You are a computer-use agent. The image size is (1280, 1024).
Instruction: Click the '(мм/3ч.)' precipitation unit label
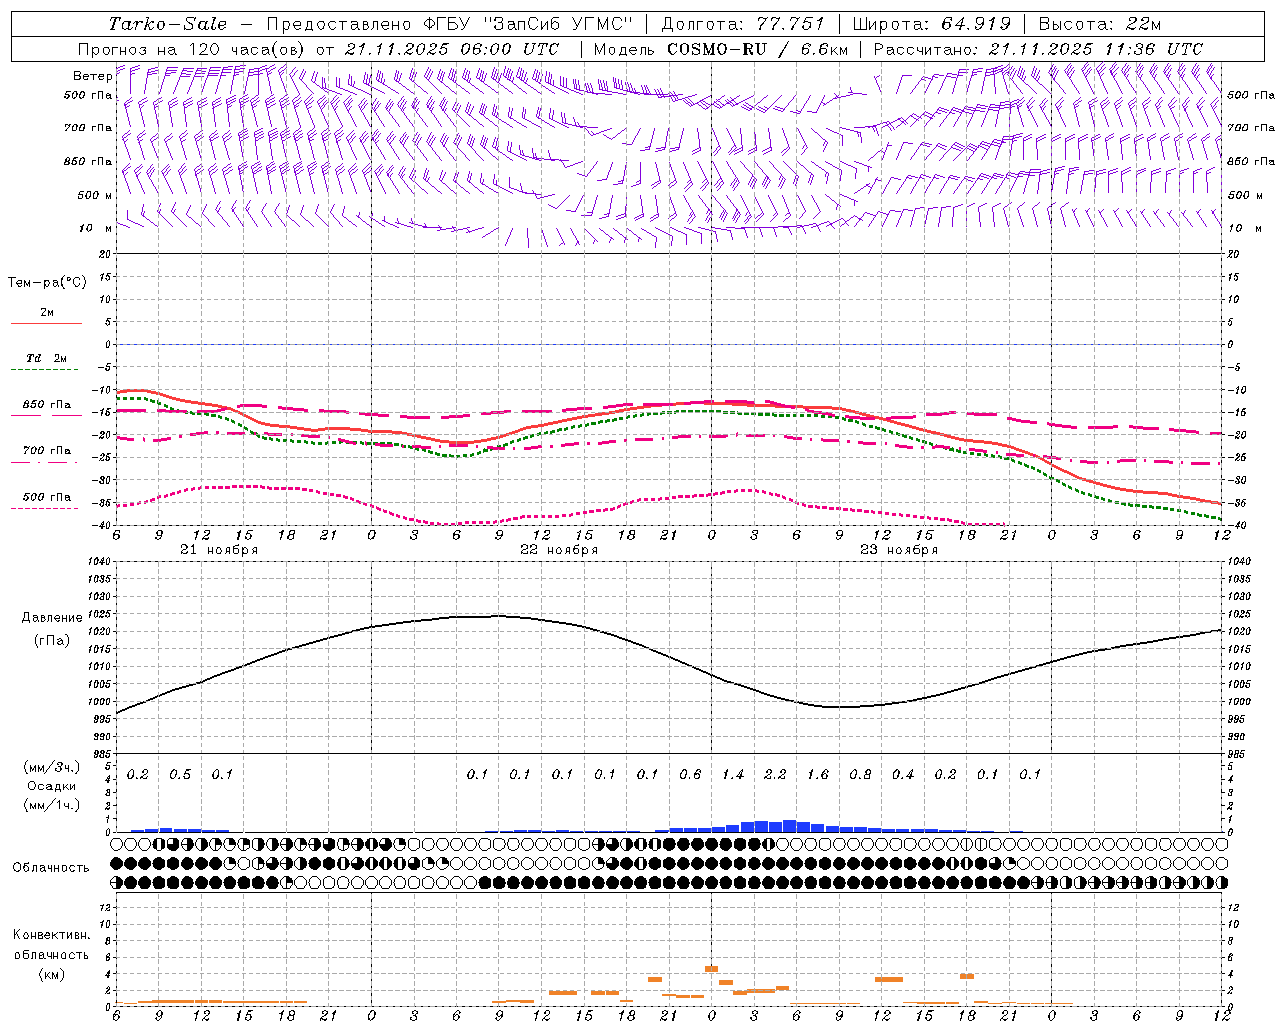coord(52,767)
